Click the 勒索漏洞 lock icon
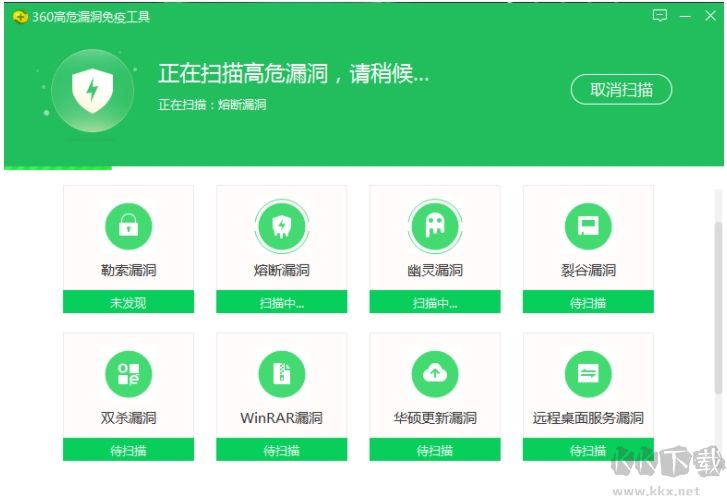Image resolution: width=727 pixels, height=498 pixels. (x=128, y=226)
